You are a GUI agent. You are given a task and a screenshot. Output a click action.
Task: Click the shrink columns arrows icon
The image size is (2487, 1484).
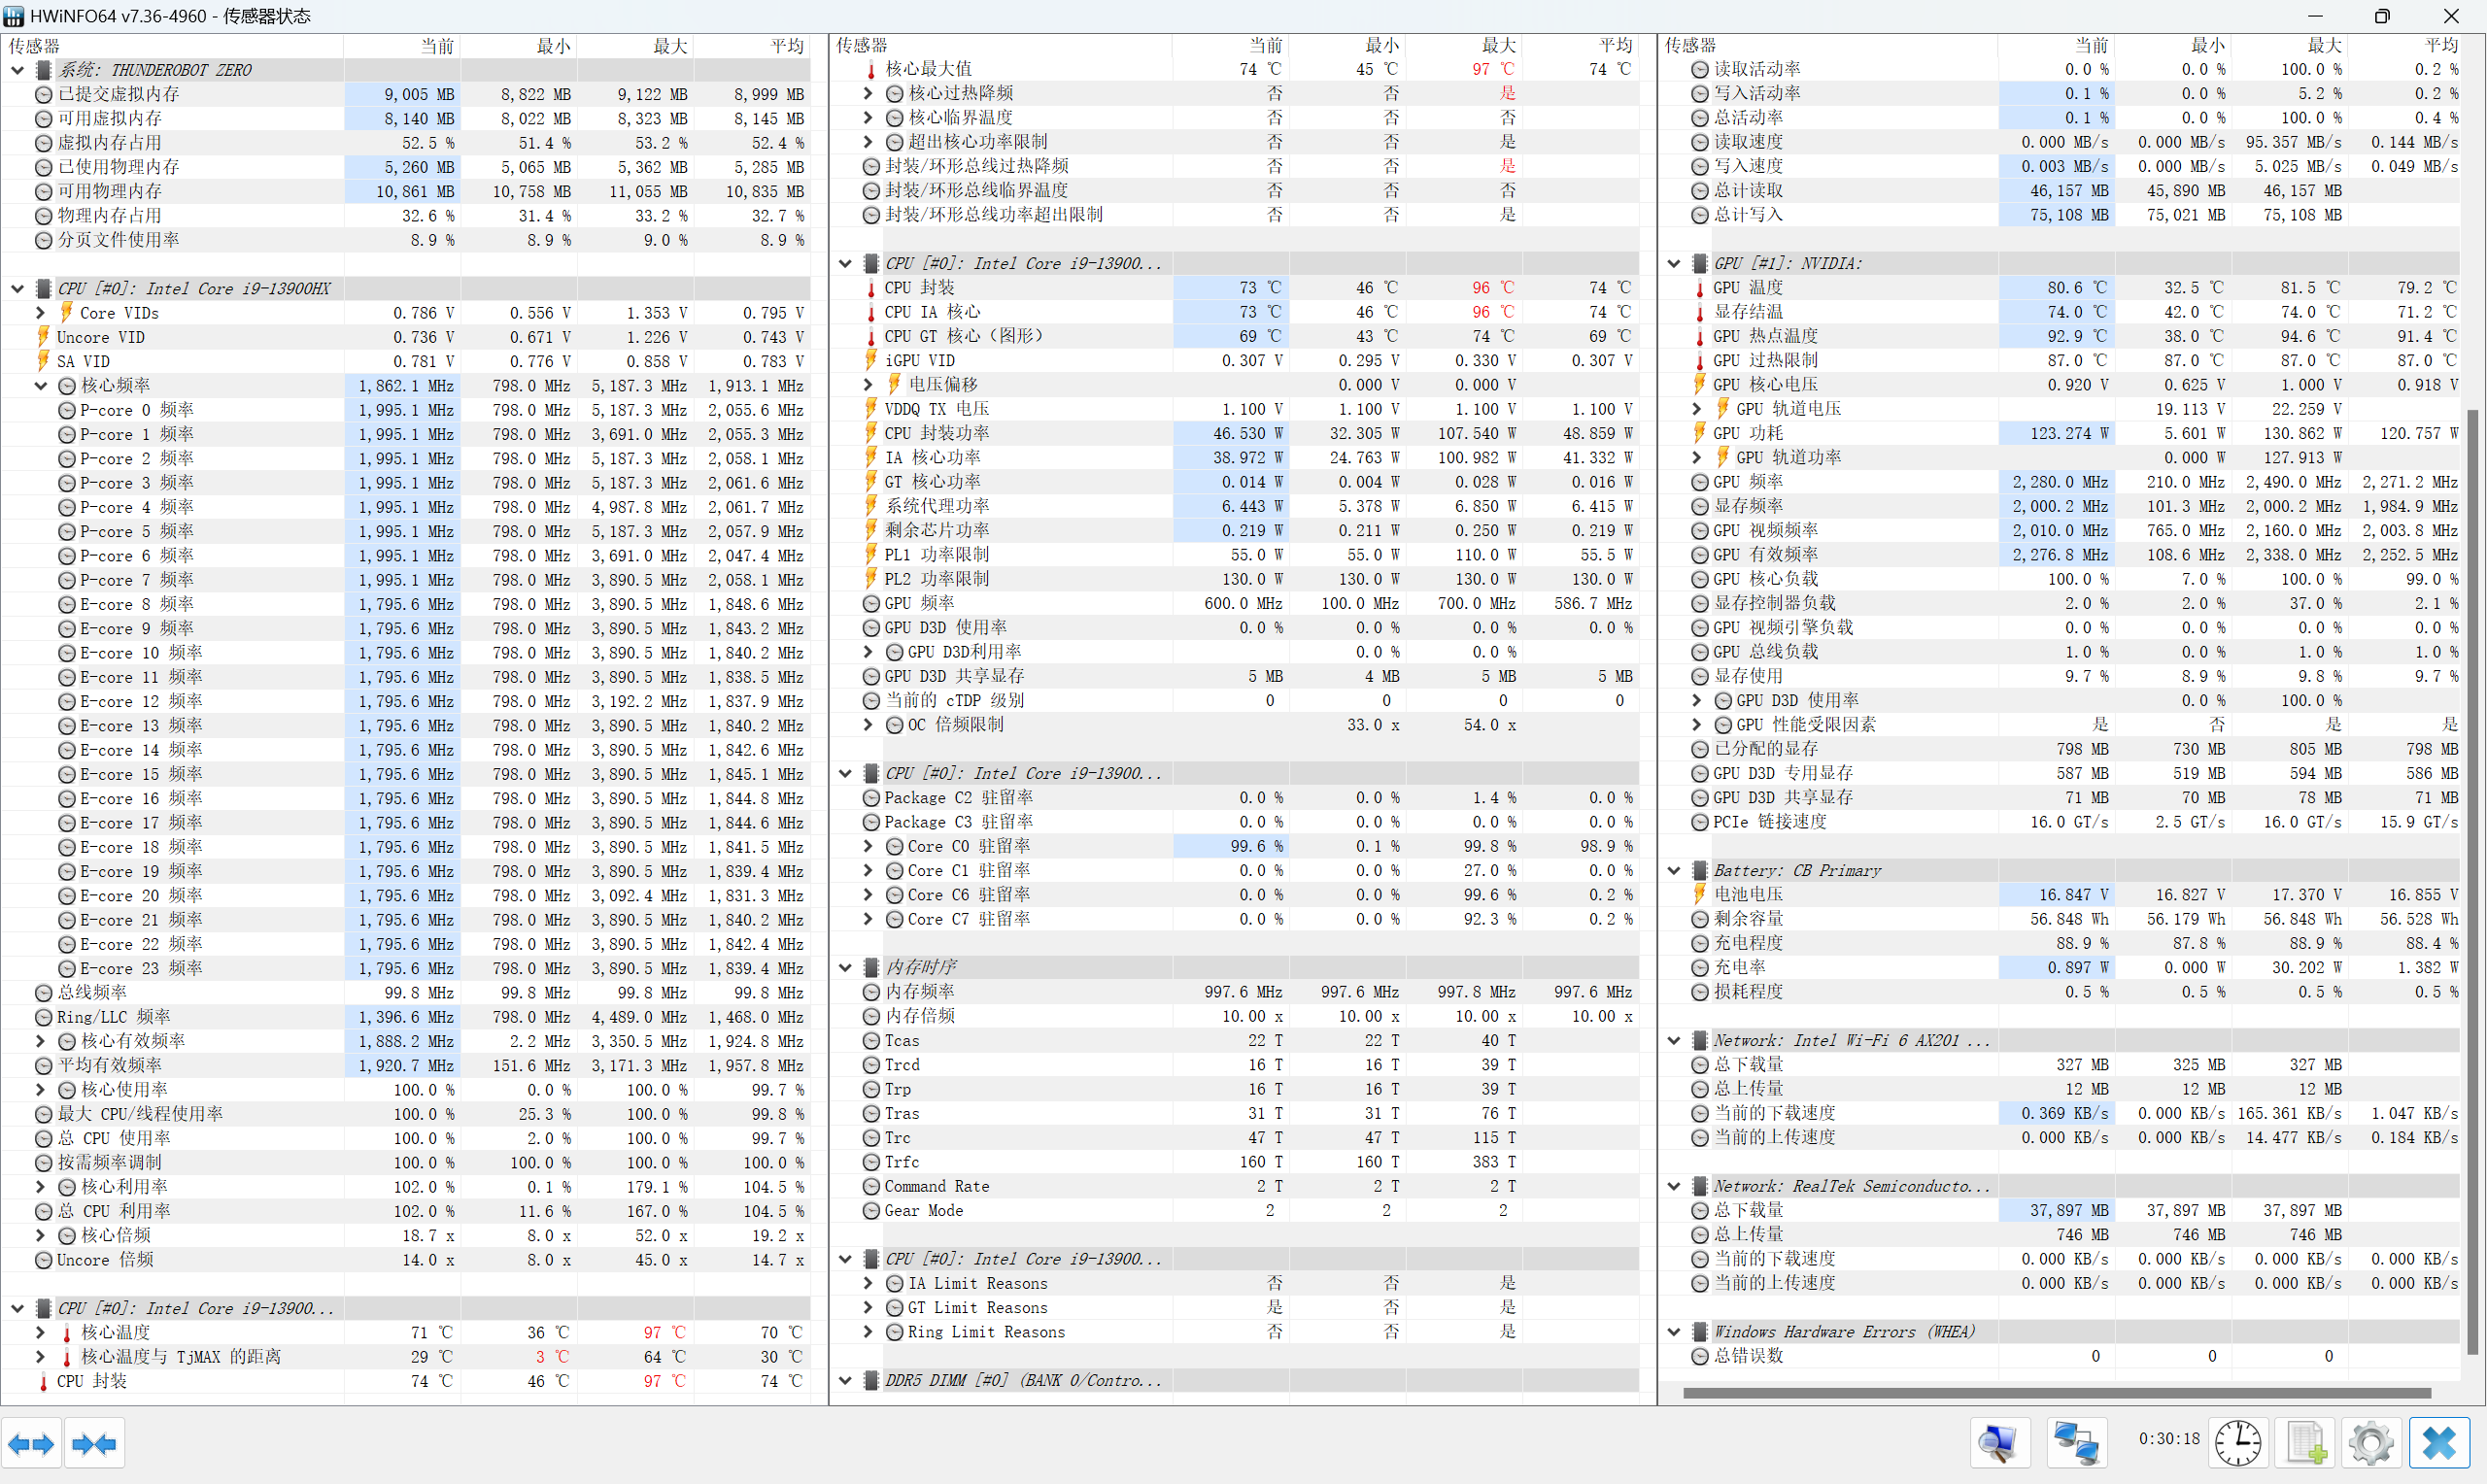coord(94,1443)
